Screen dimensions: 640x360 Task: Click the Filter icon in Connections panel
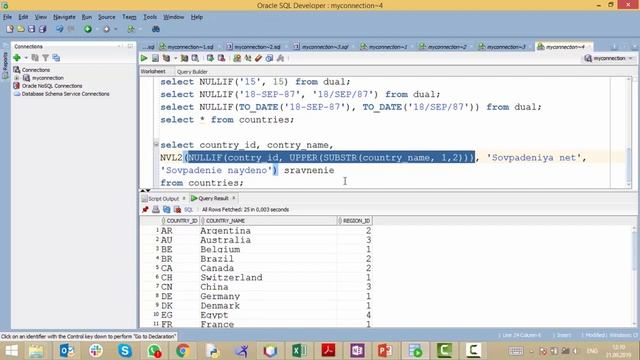click(46, 58)
